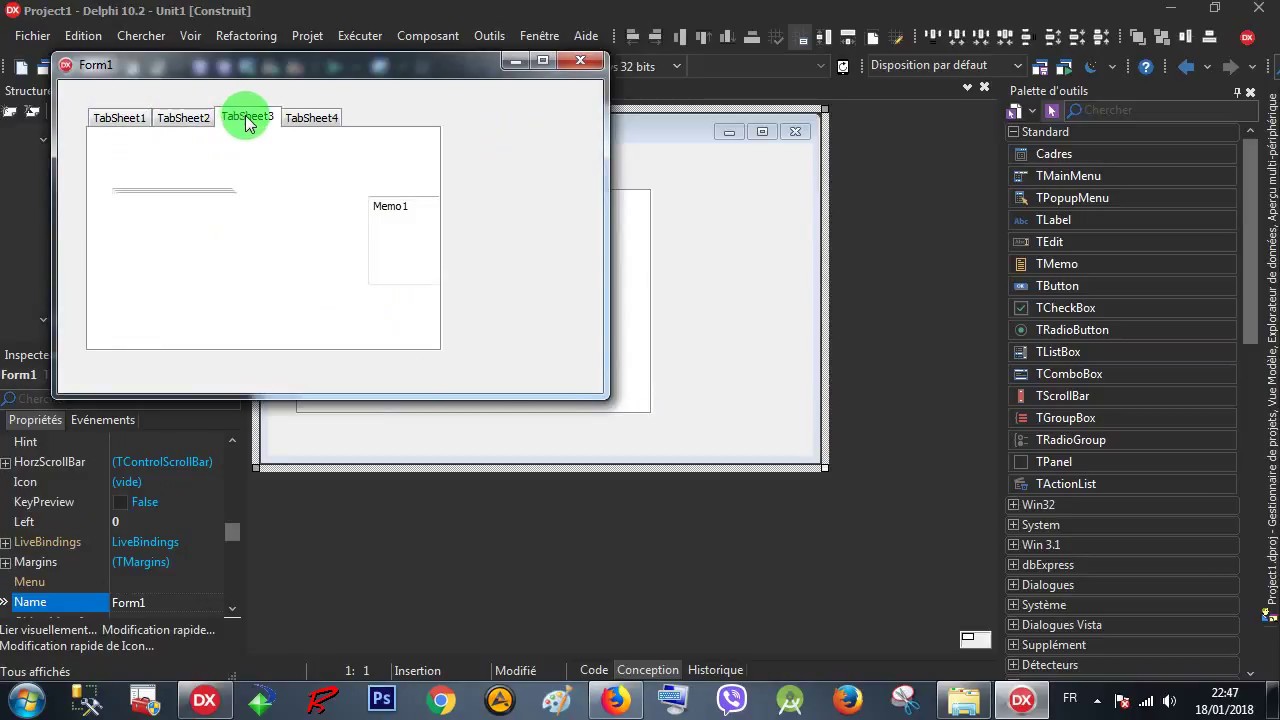The image size is (1280, 720).
Task: Click the bring to front toolbar icon
Action: point(1137,37)
